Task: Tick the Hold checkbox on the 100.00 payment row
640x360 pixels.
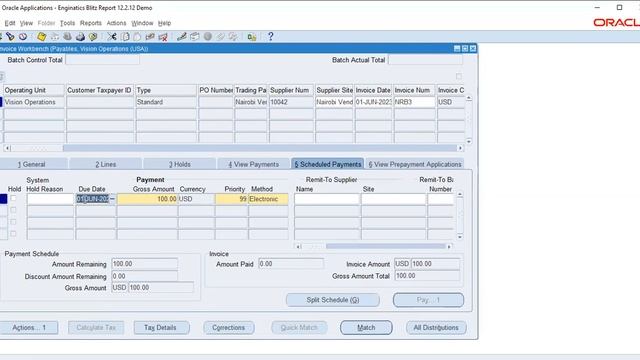Action: tap(13, 198)
